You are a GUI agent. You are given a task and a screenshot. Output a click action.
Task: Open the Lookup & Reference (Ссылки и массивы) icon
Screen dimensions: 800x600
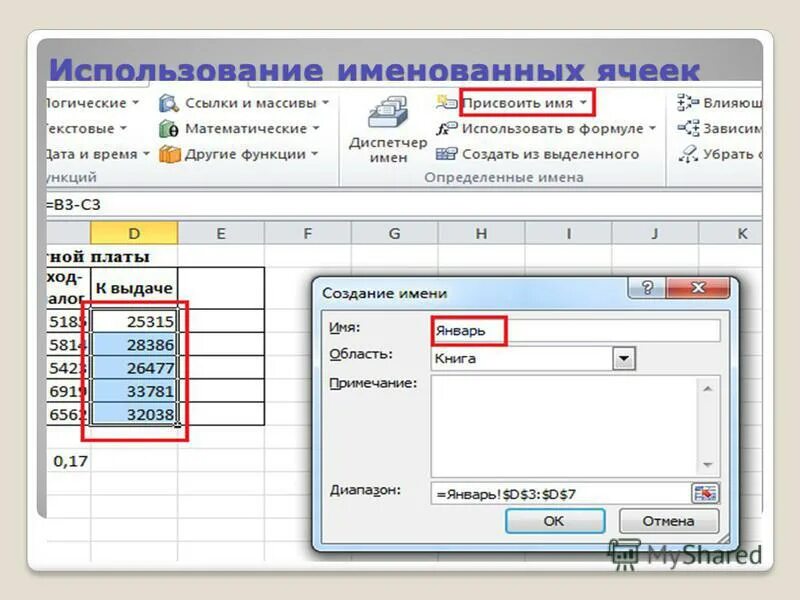168,103
